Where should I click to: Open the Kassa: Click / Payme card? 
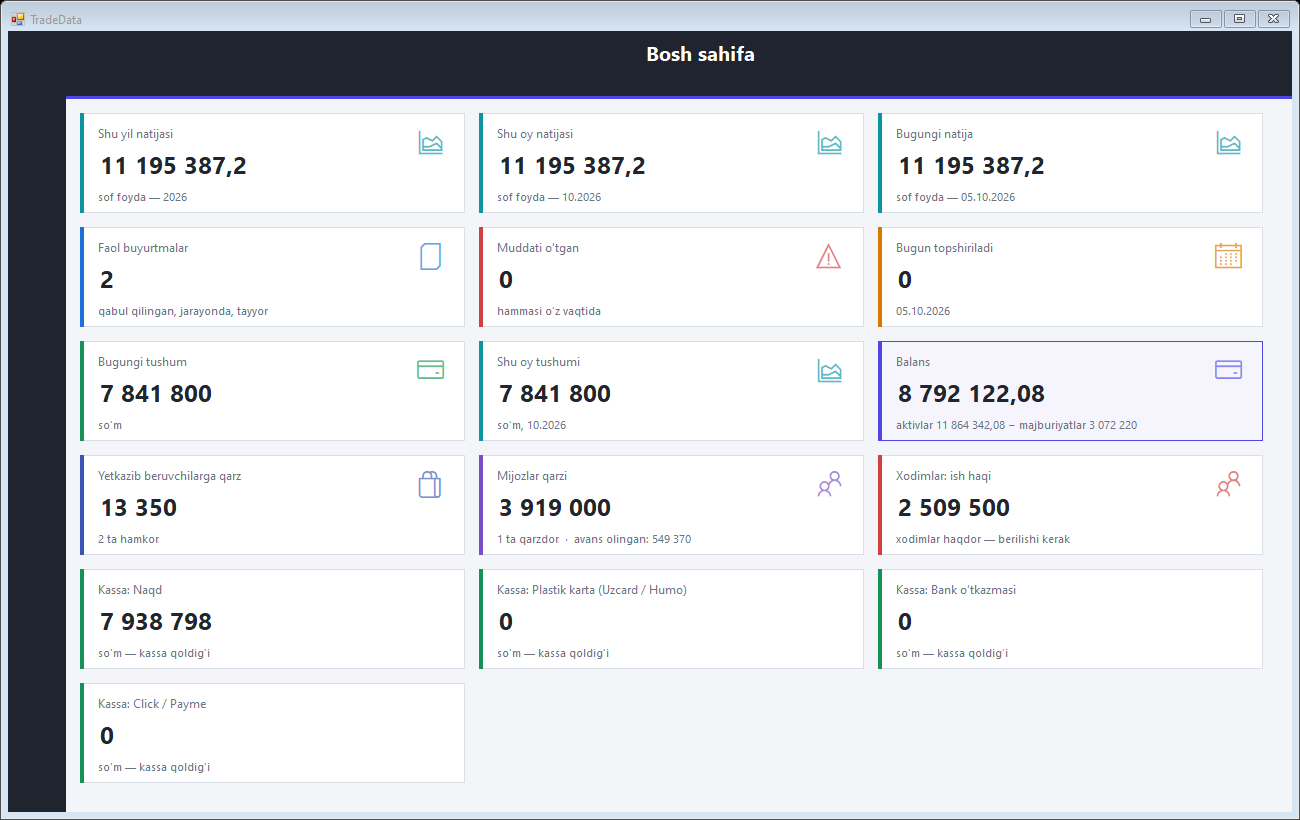[272, 733]
